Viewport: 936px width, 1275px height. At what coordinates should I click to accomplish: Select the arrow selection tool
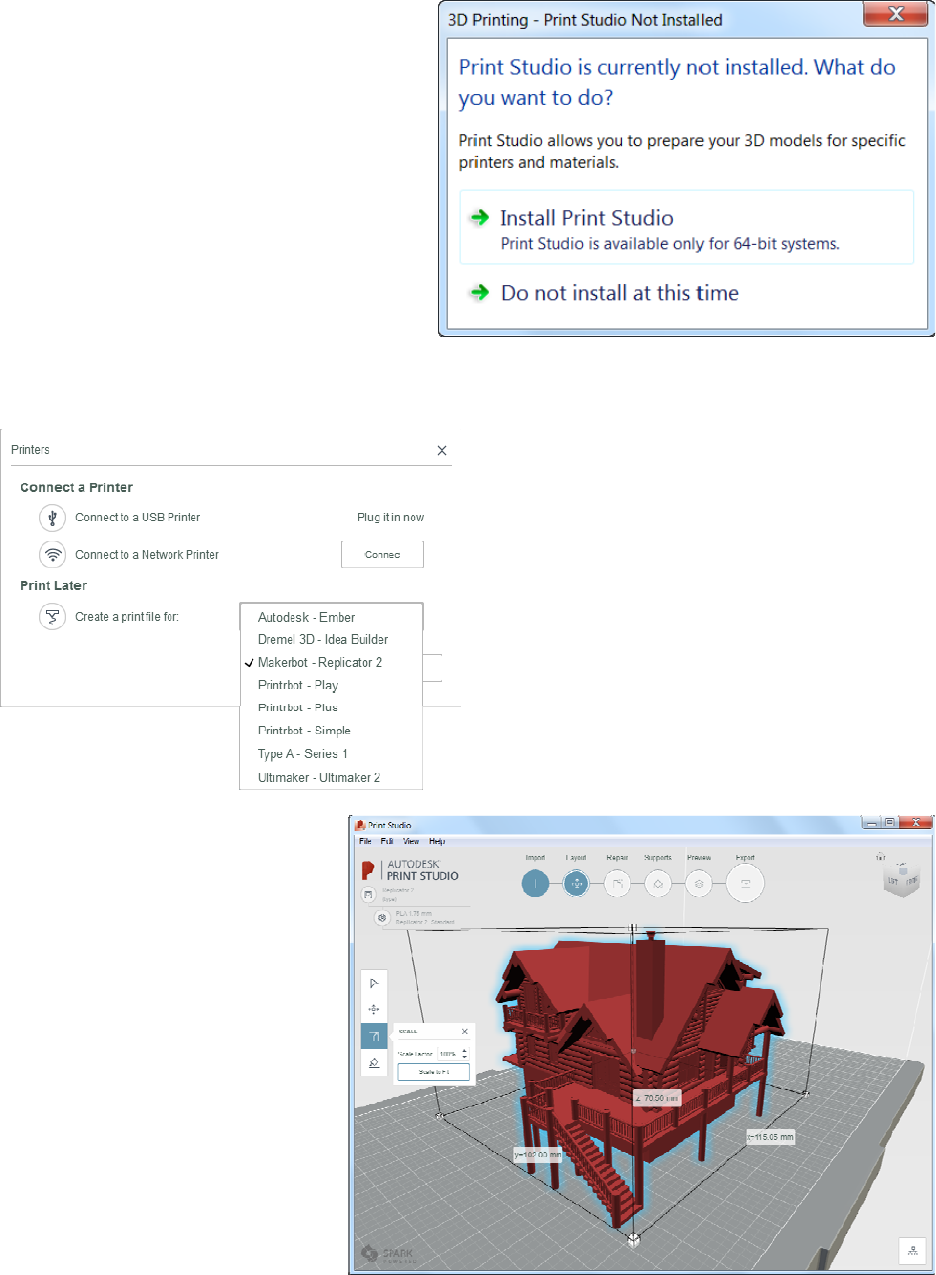point(374,983)
